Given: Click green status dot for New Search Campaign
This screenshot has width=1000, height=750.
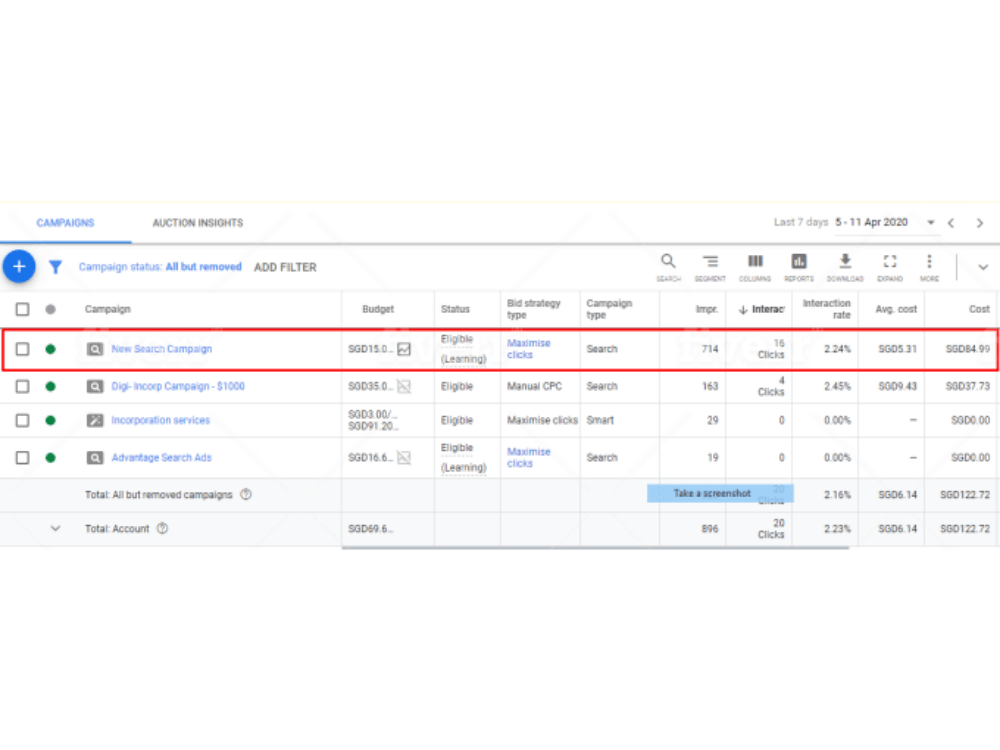Looking at the screenshot, I should pos(50,349).
